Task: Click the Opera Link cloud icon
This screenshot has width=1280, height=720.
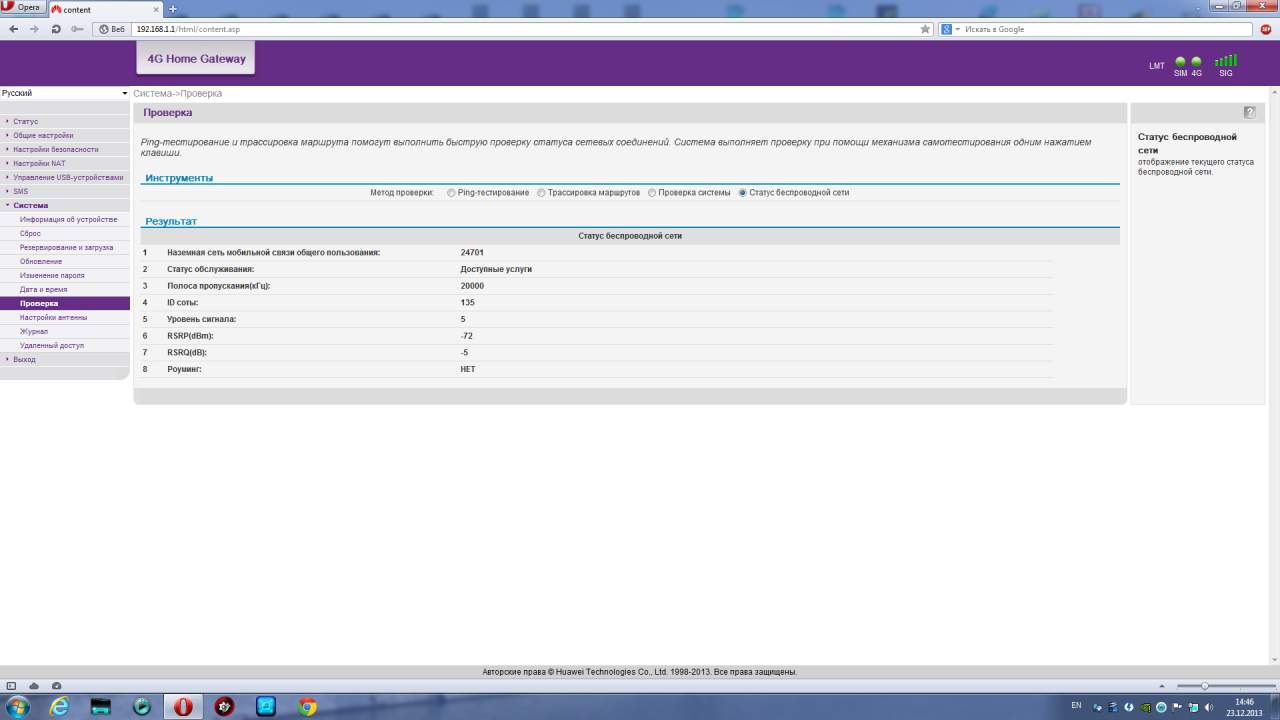Action: pyautogui.click(x=33, y=686)
